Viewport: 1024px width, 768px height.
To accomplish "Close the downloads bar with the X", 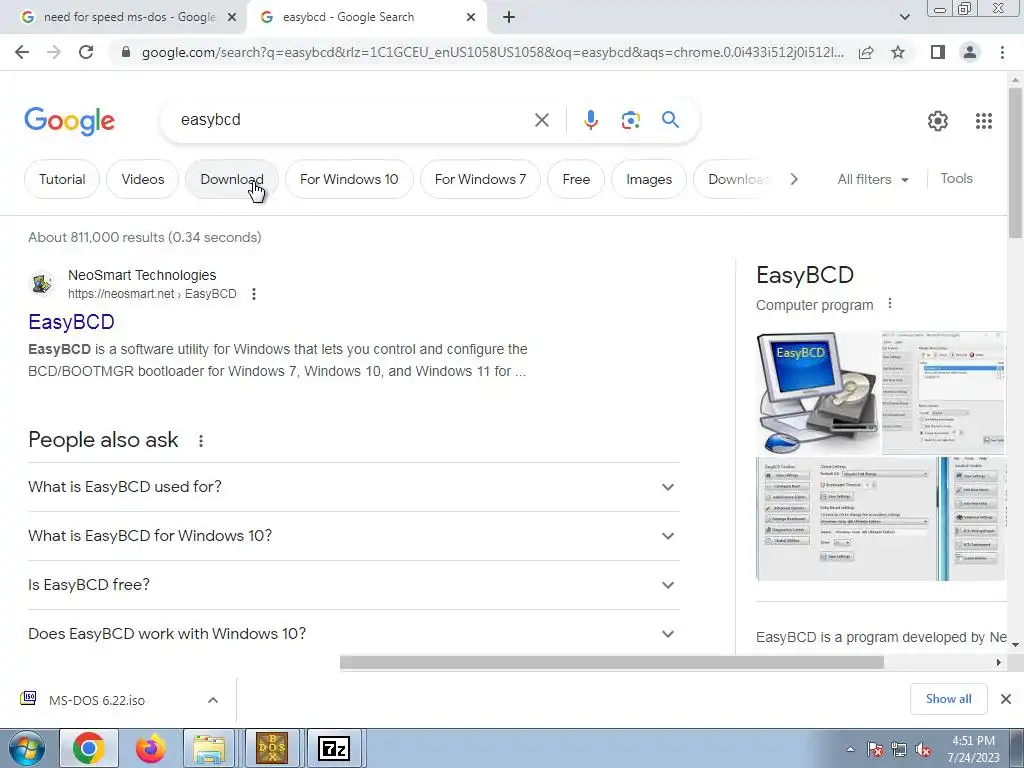I will coord(1006,699).
